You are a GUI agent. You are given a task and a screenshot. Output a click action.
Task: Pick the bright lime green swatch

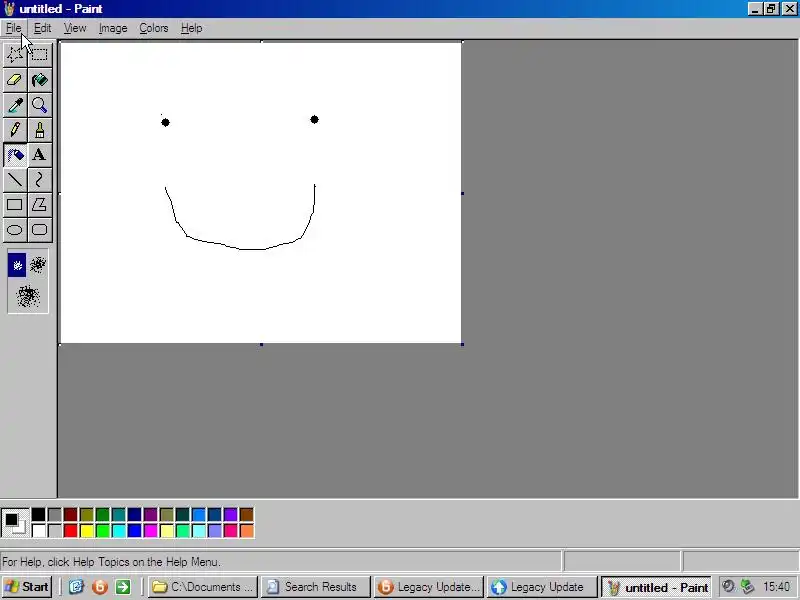103,531
